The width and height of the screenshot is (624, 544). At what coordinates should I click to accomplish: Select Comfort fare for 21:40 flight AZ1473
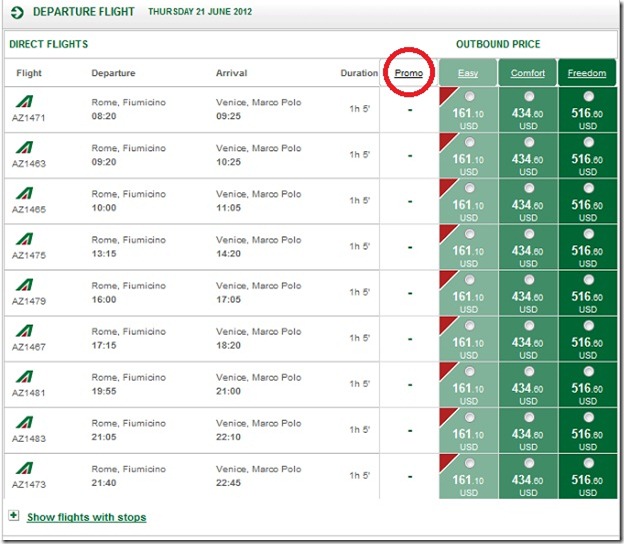(529, 463)
